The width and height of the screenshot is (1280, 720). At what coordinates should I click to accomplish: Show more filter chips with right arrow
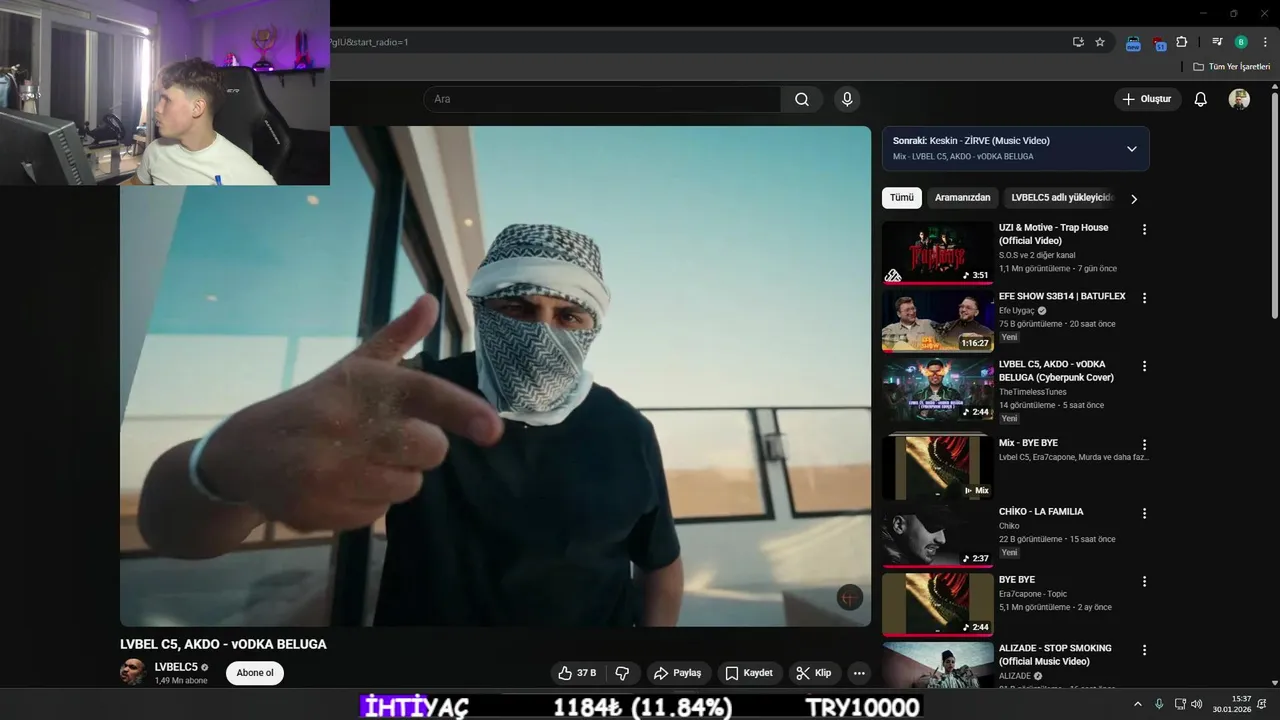click(x=1133, y=199)
